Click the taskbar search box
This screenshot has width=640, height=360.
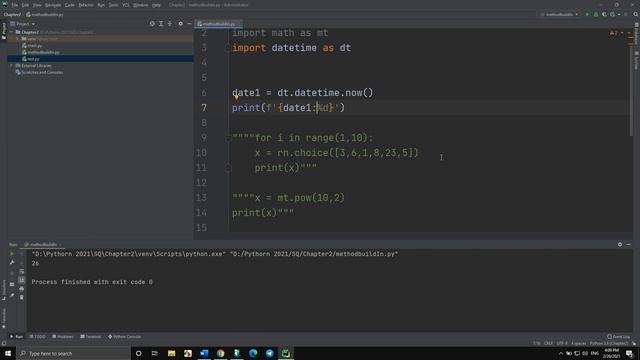coord(73,353)
